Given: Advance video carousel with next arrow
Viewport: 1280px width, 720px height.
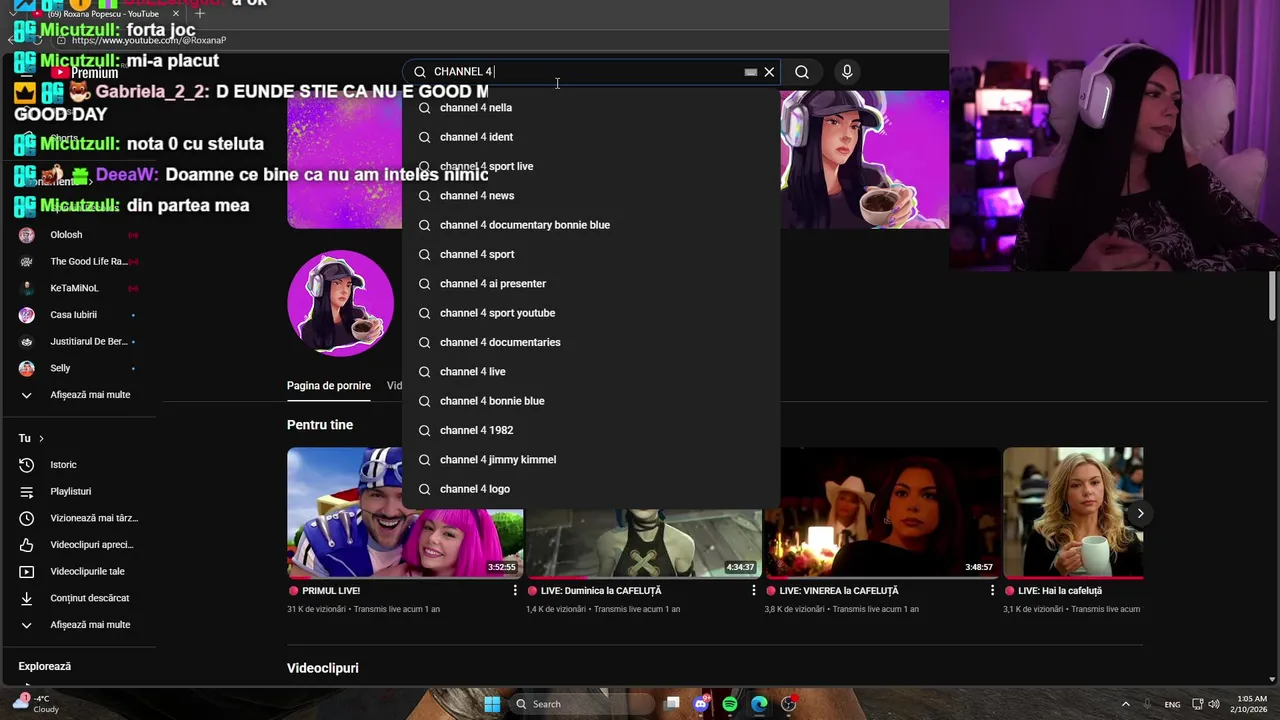Looking at the screenshot, I should tap(1140, 513).
